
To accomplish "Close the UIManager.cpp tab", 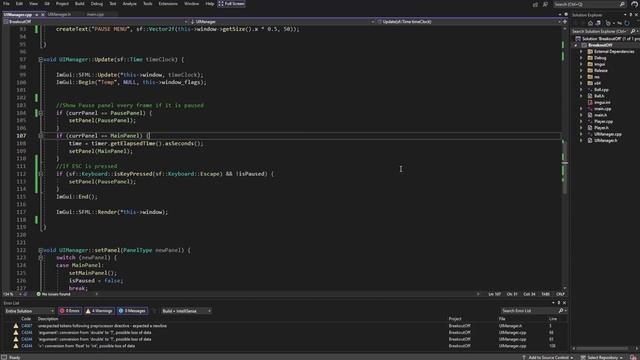I will (42, 15).
